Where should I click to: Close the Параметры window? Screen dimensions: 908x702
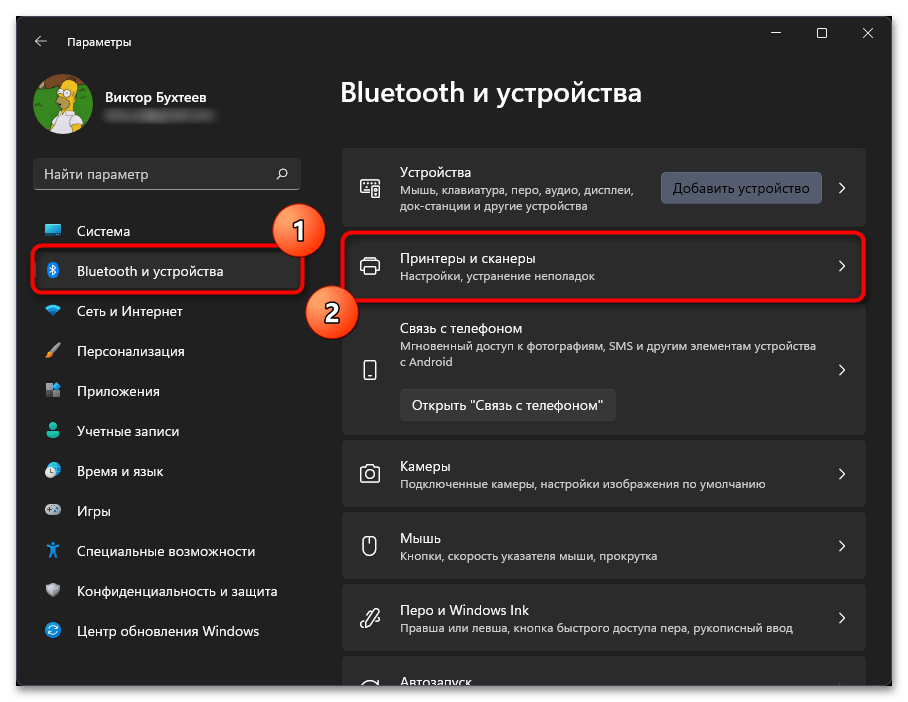(867, 33)
